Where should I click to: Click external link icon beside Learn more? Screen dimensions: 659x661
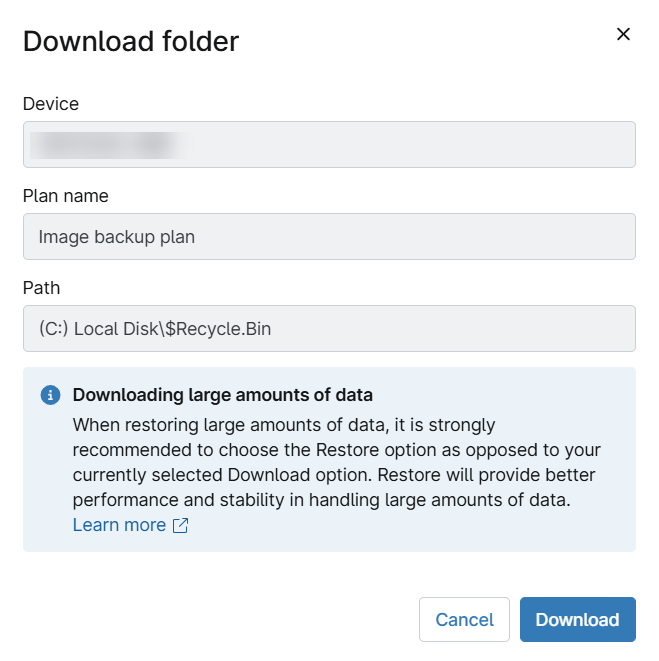click(x=180, y=526)
